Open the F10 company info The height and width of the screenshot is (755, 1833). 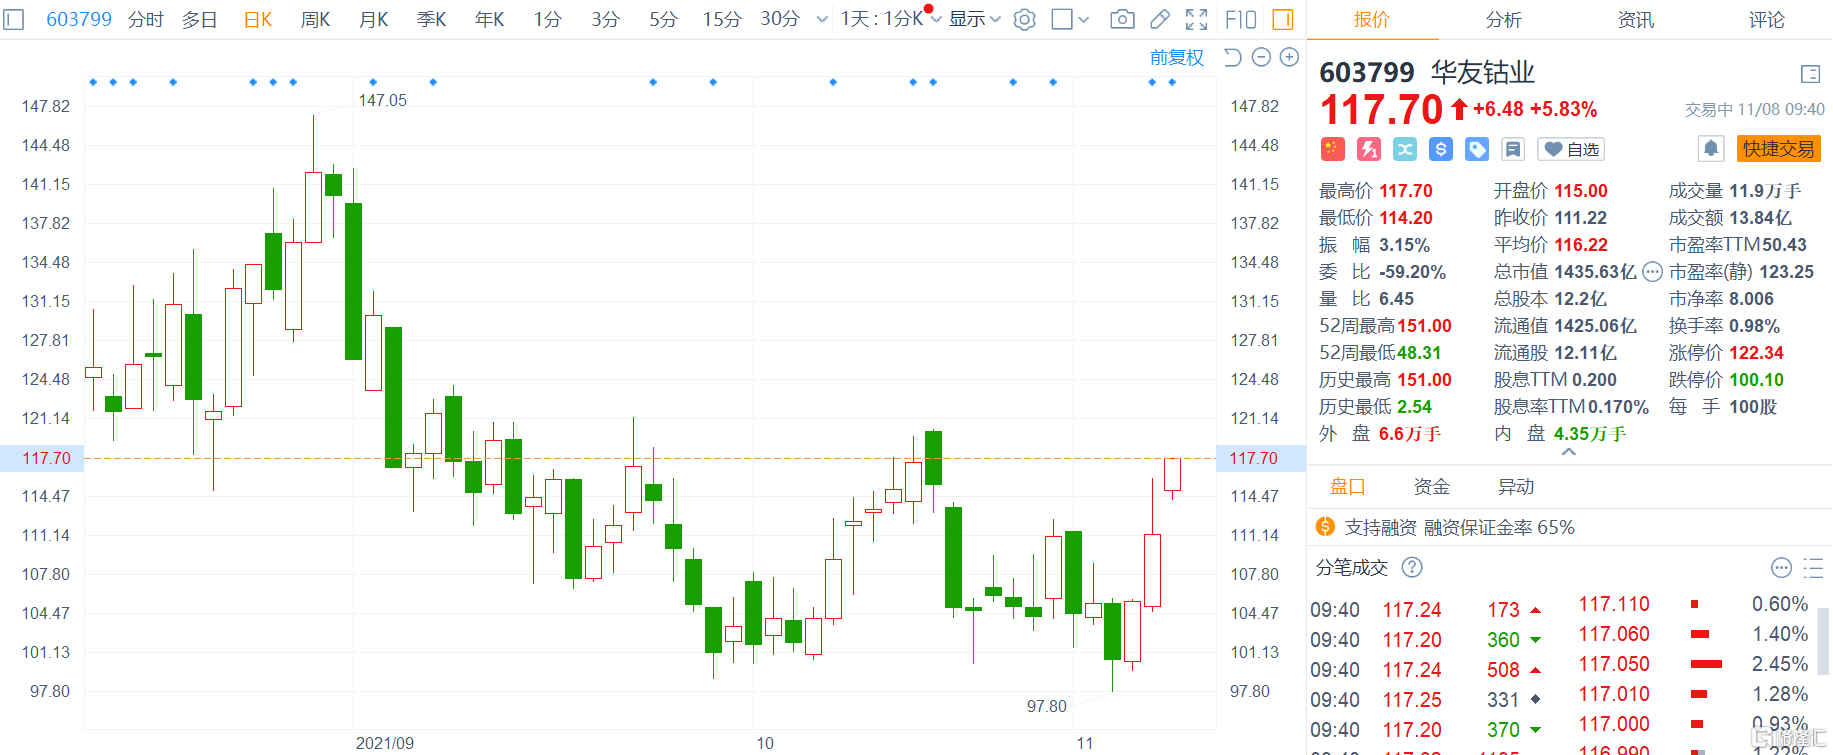pos(1240,19)
